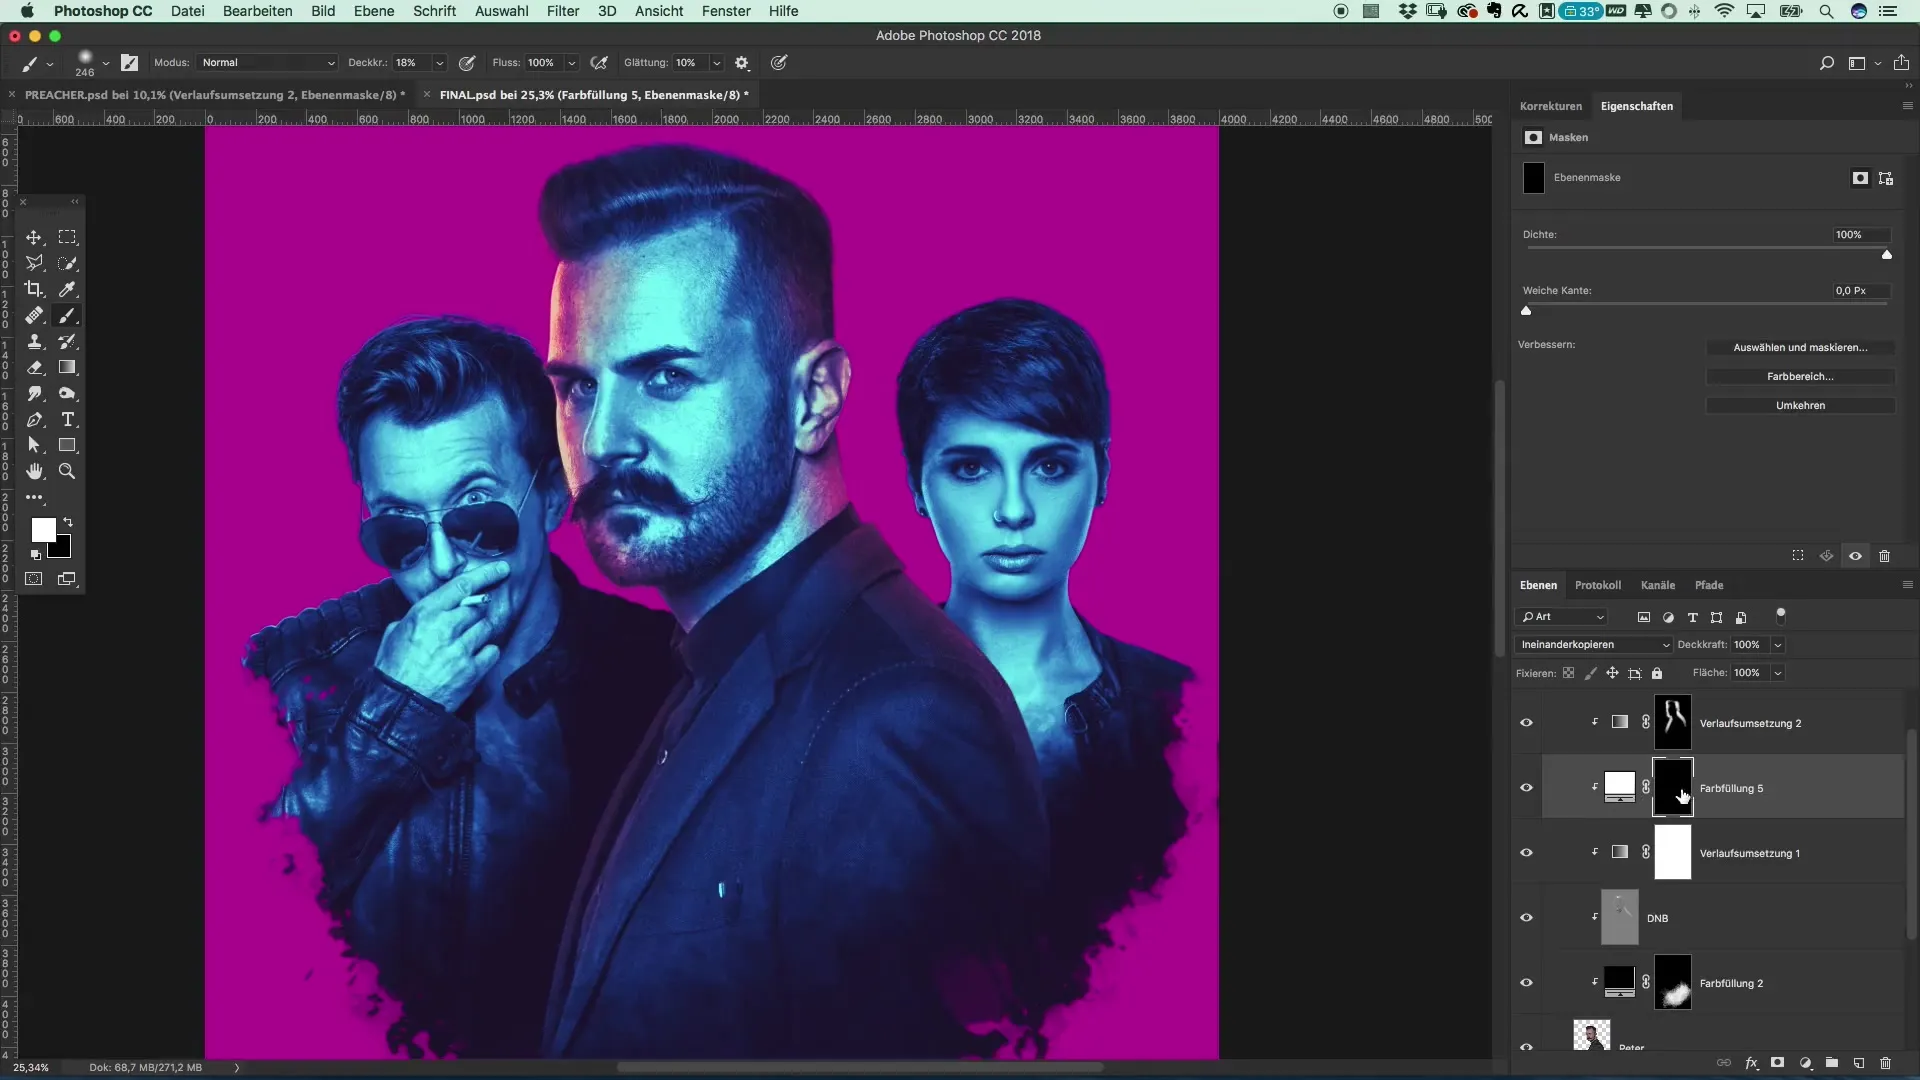The height and width of the screenshot is (1080, 1920).
Task: Select the Eyedropper tool
Action: coord(67,289)
